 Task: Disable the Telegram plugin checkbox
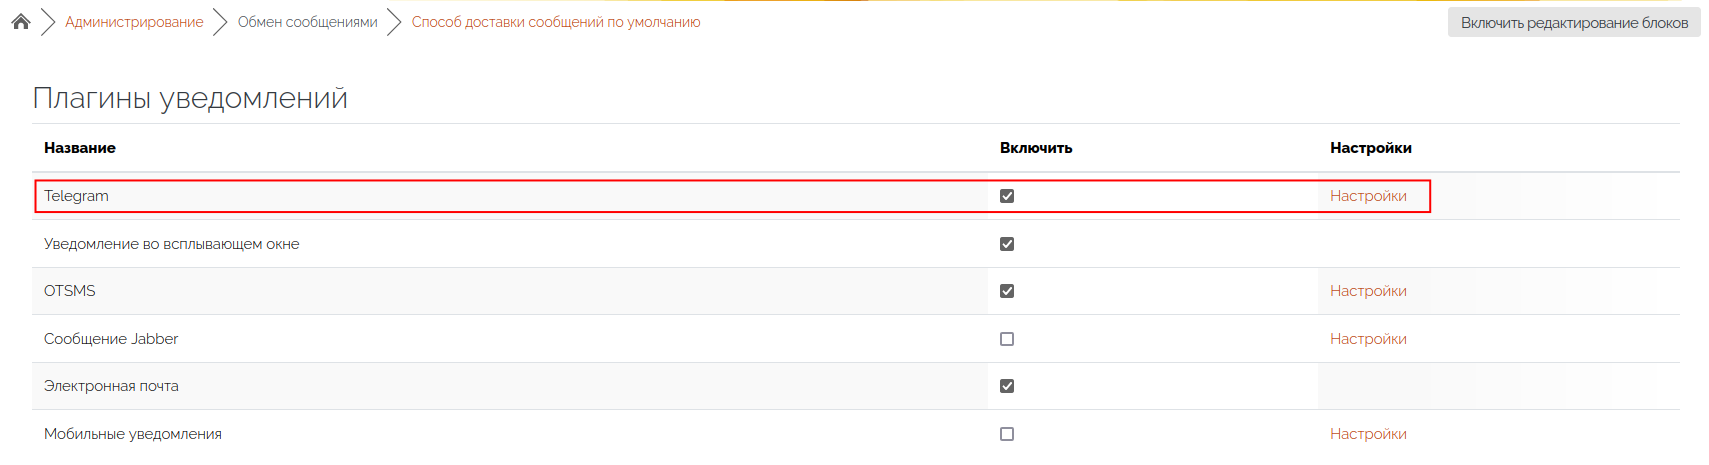(x=1007, y=196)
